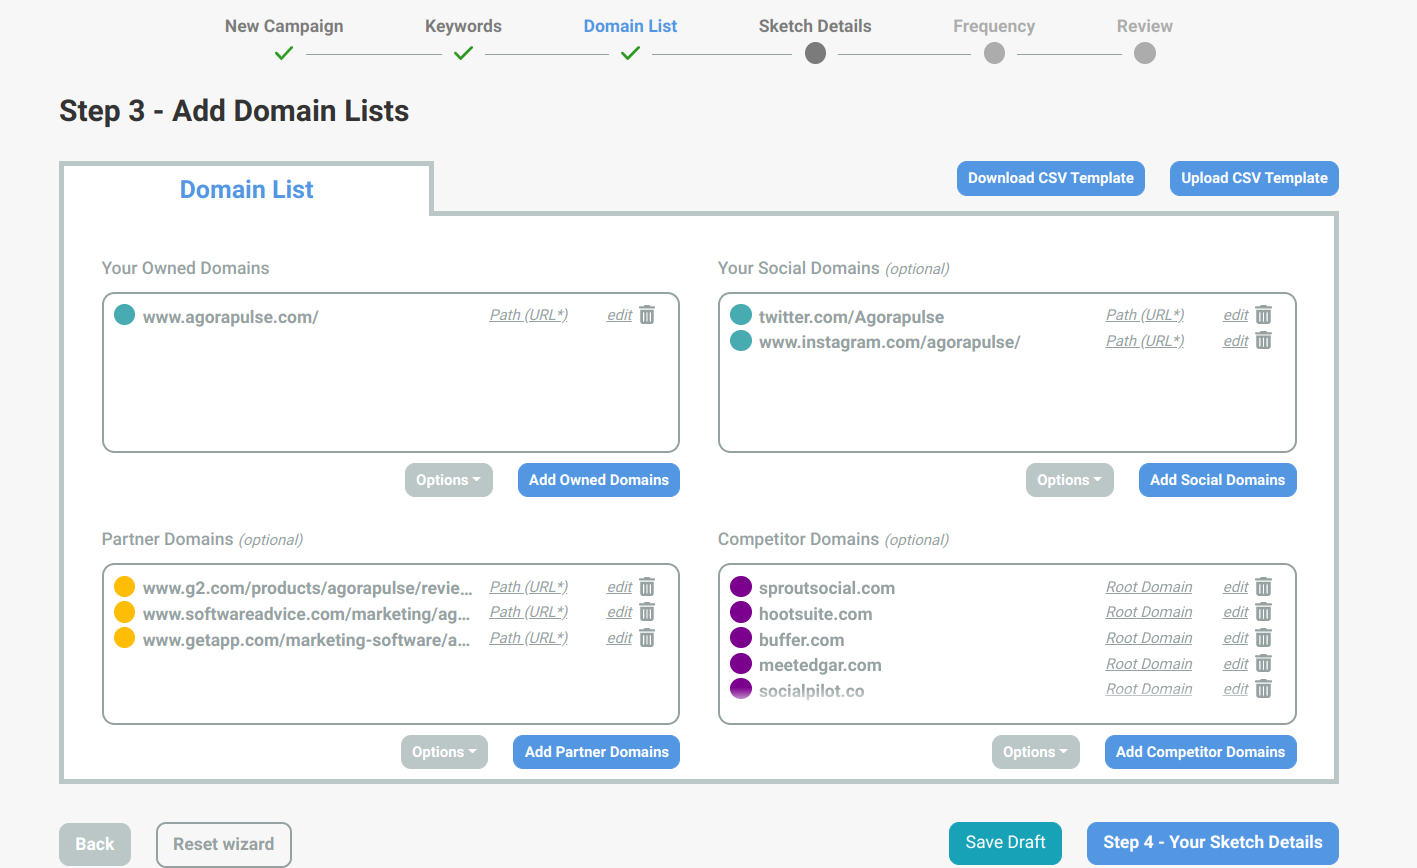
Task: Edit the meetedgar.com competitor
Action: pyautogui.click(x=1235, y=664)
